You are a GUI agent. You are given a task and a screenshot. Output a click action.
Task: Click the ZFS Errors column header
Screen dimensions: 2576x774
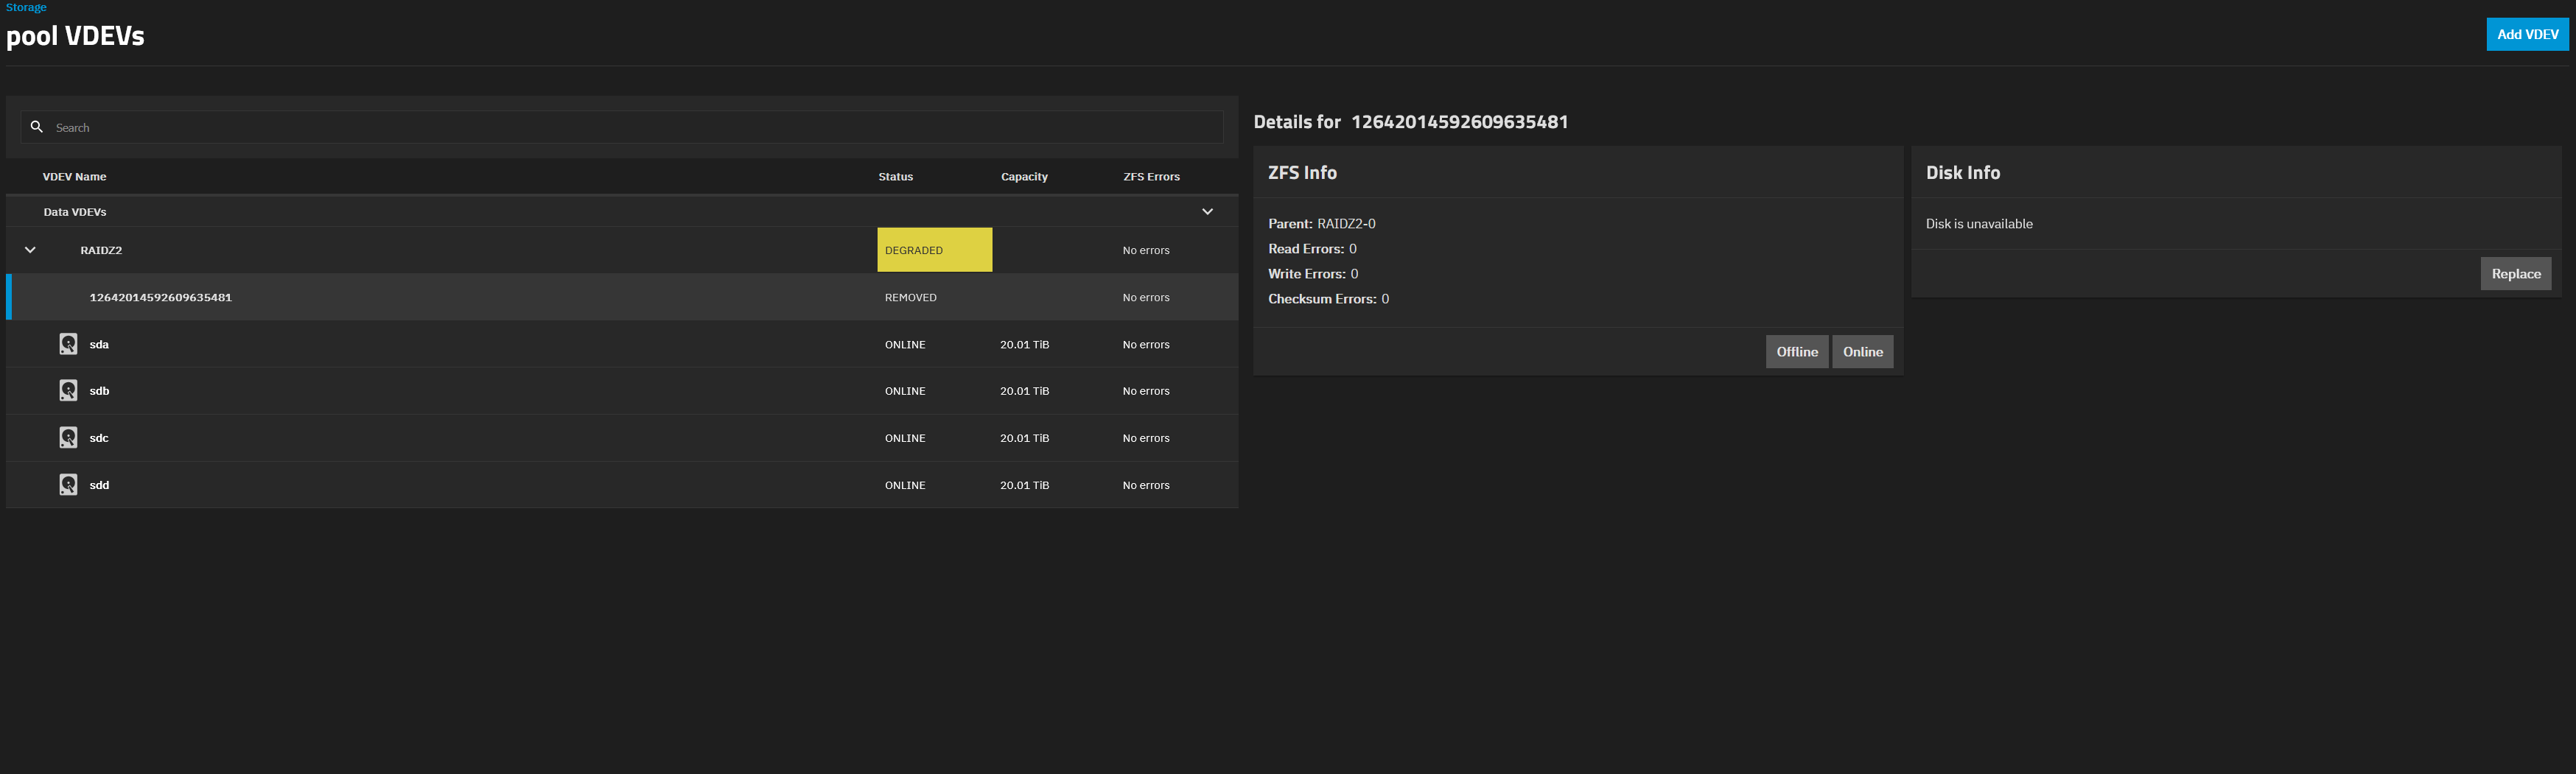click(x=1151, y=177)
